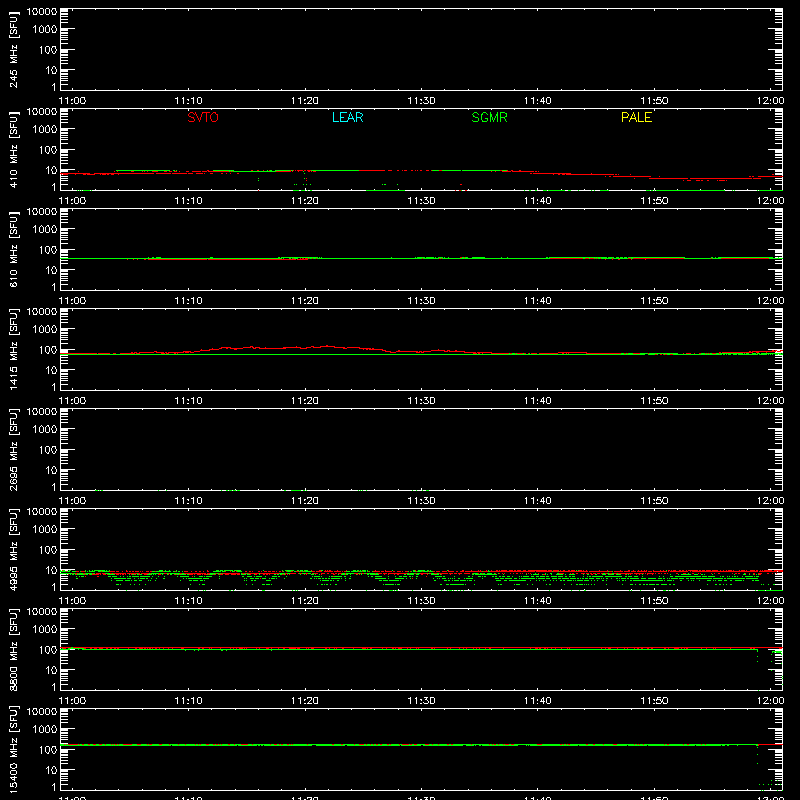The image size is (800, 800).
Task: Select the 8800 MHz [SFU] axis title
Action: tap(13, 650)
